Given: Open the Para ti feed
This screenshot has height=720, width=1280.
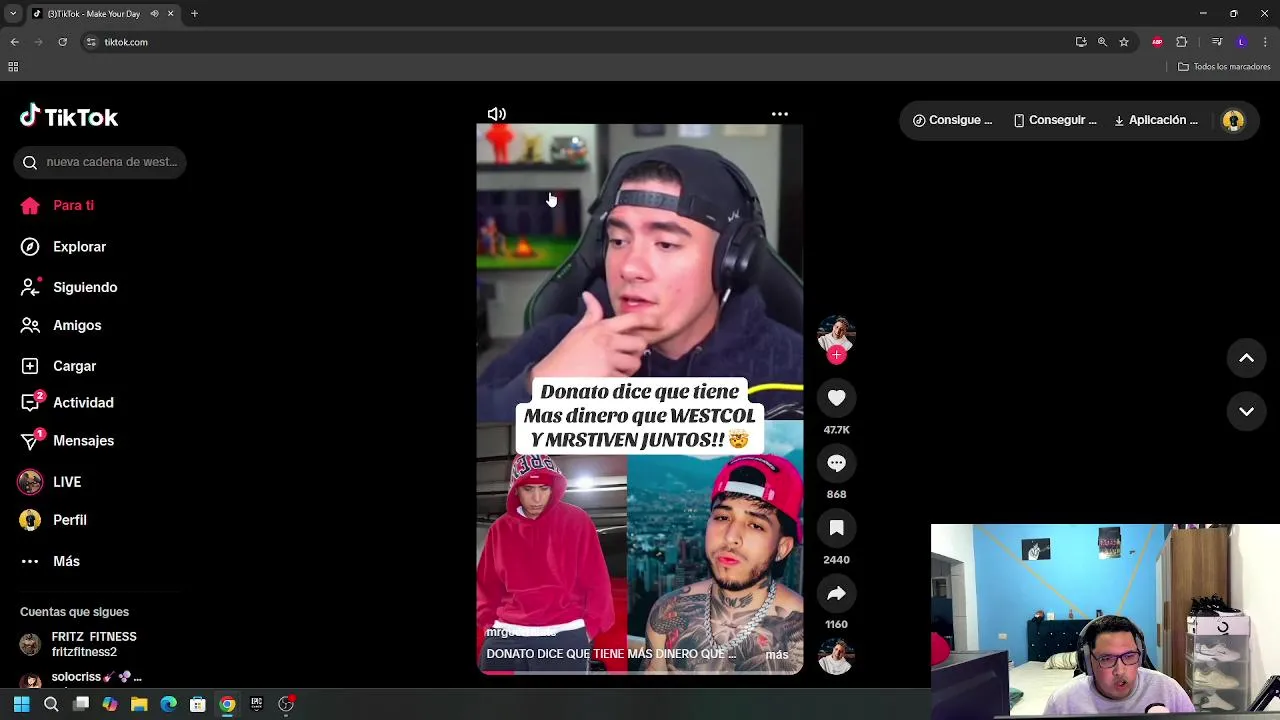Looking at the screenshot, I should (x=58, y=205).
